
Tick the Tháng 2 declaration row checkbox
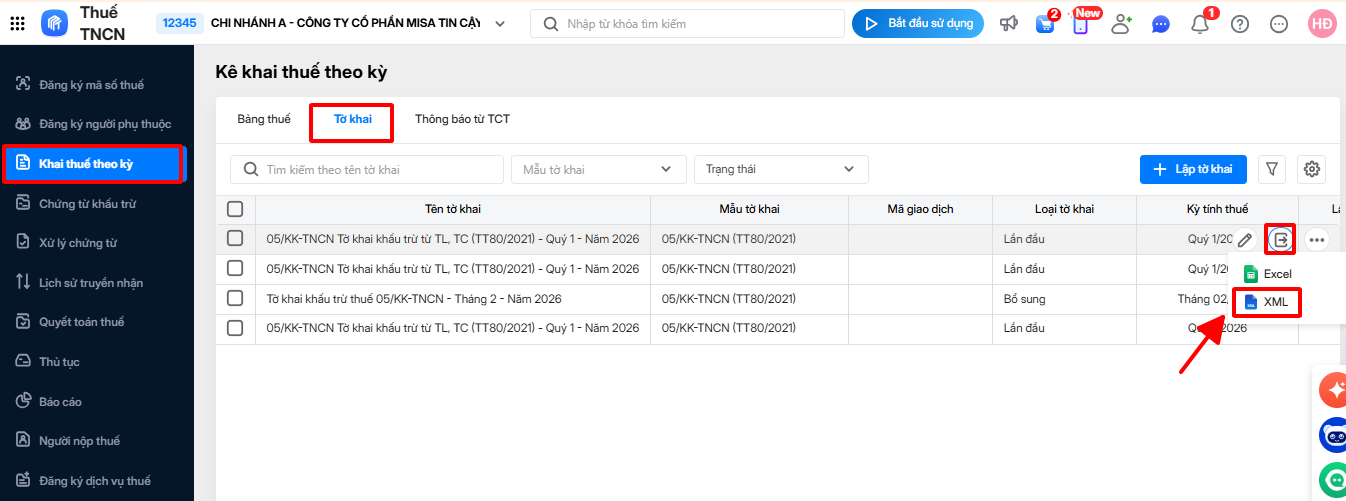click(235, 299)
